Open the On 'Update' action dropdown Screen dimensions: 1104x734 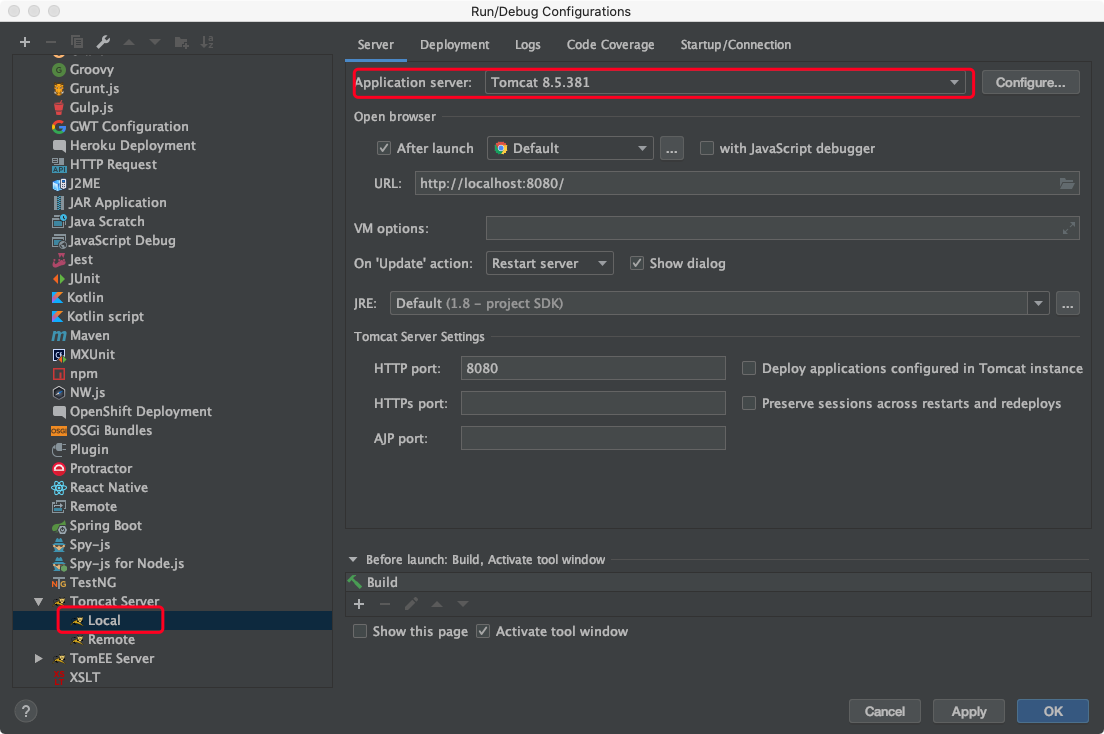click(x=549, y=263)
